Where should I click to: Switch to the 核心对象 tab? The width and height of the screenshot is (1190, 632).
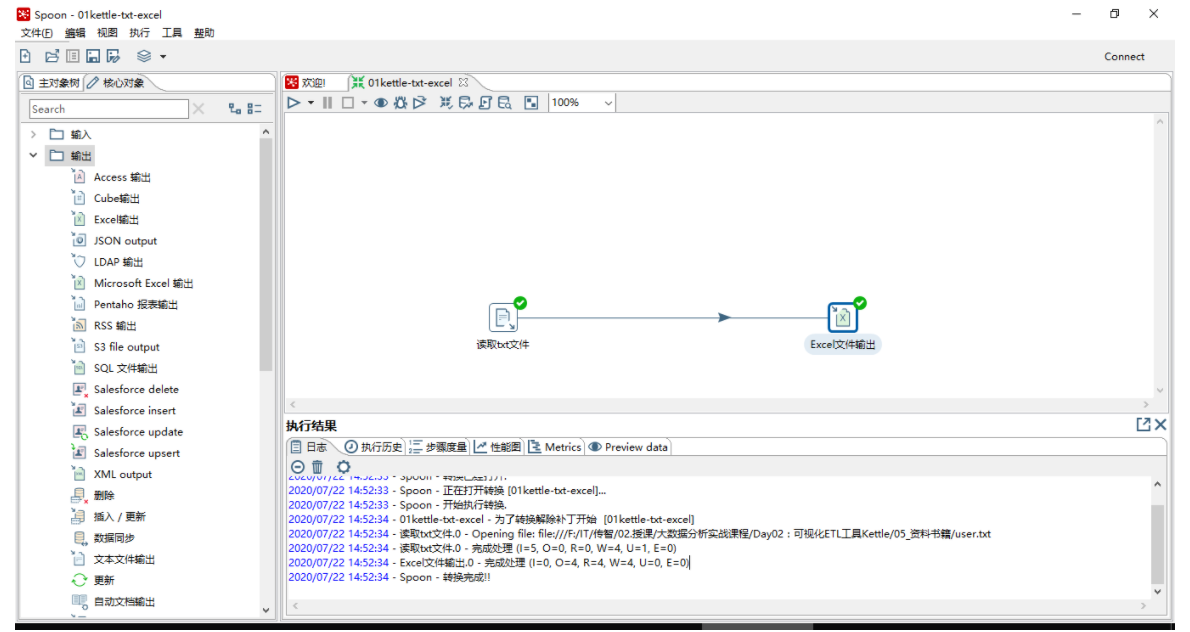[116, 83]
